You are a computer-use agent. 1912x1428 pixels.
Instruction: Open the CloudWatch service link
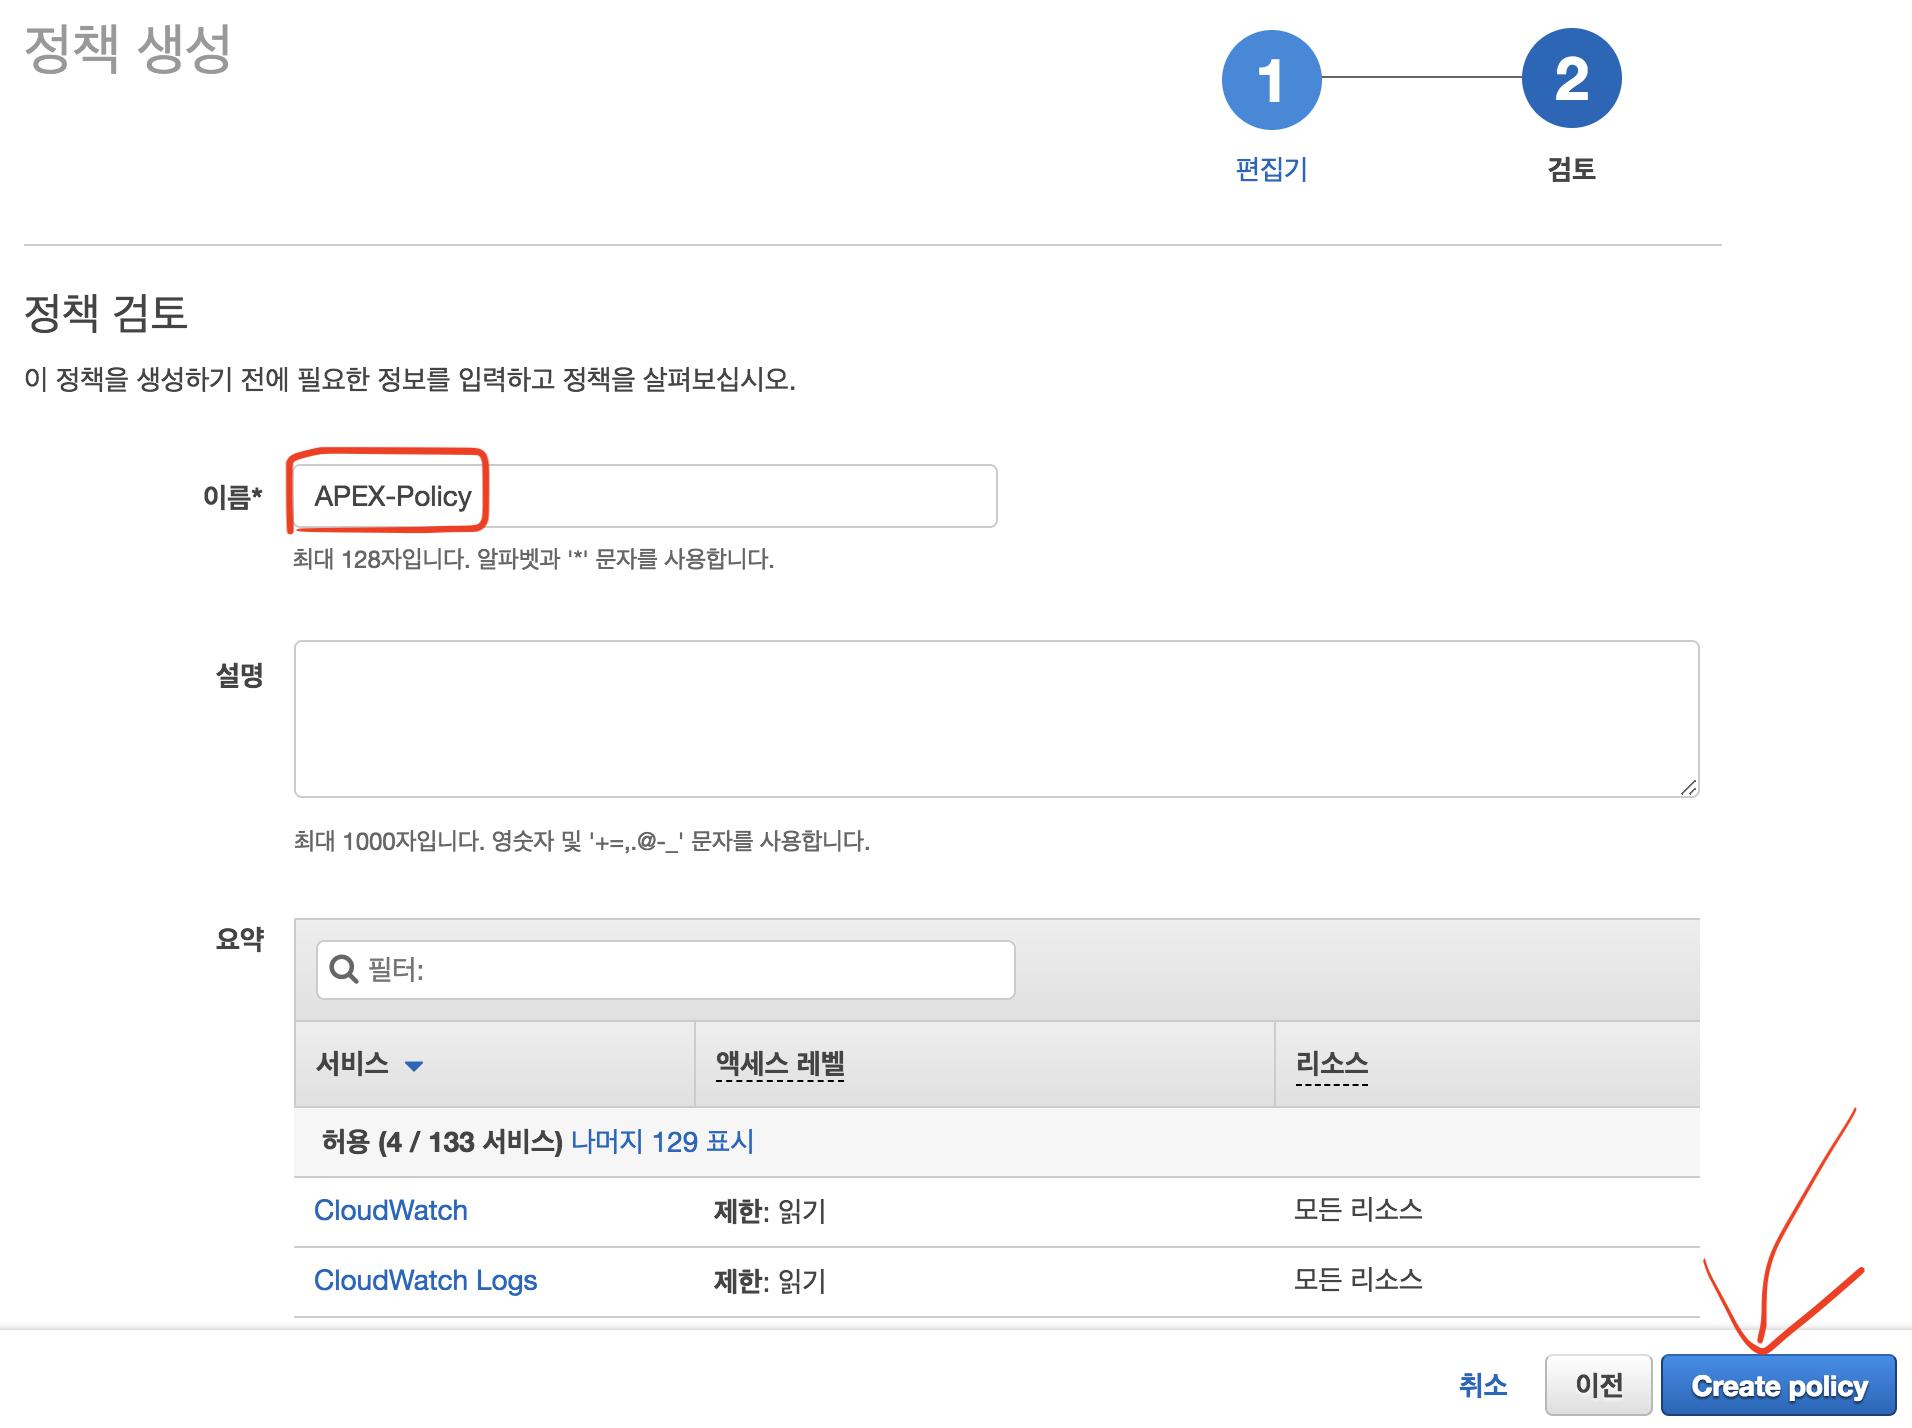coord(391,1210)
